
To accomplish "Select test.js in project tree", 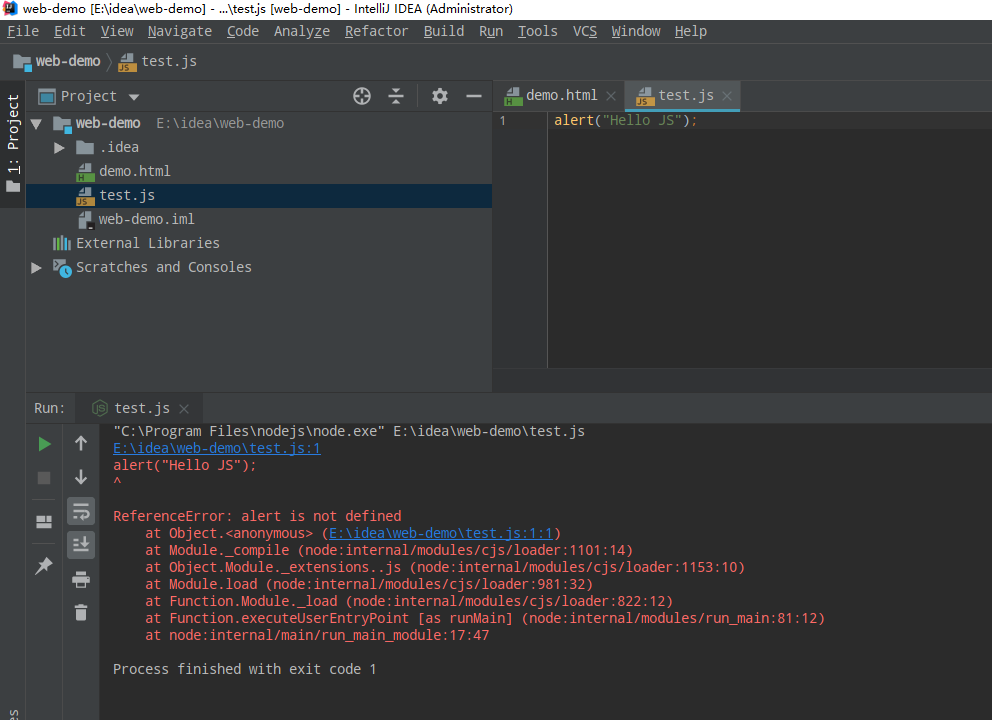I will coord(259,196).
